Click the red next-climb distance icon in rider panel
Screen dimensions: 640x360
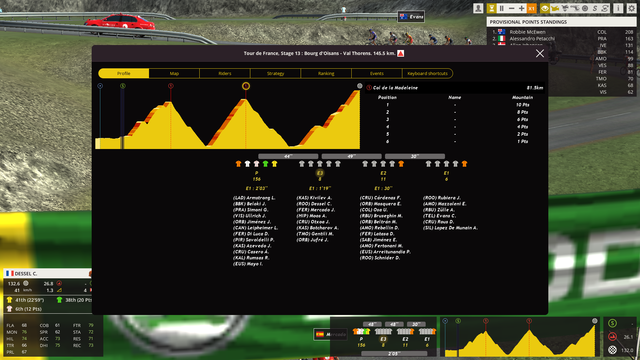(x=59, y=284)
